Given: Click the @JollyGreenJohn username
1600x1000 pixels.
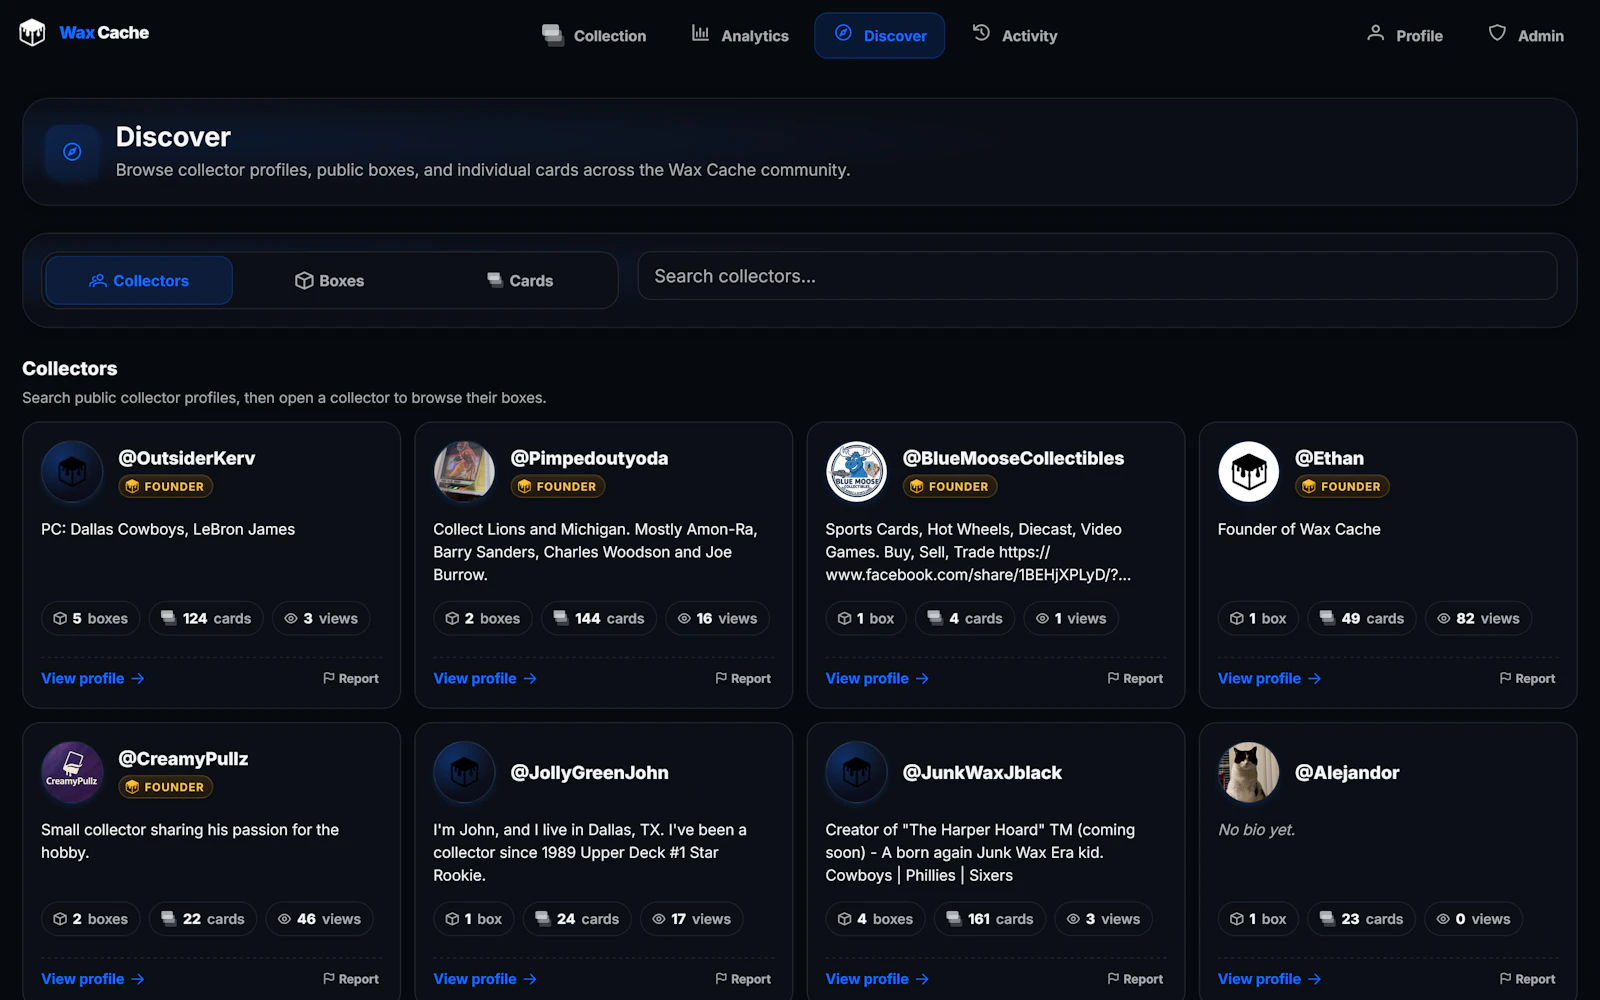Looking at the screenshot, I should tap(589, 772).
